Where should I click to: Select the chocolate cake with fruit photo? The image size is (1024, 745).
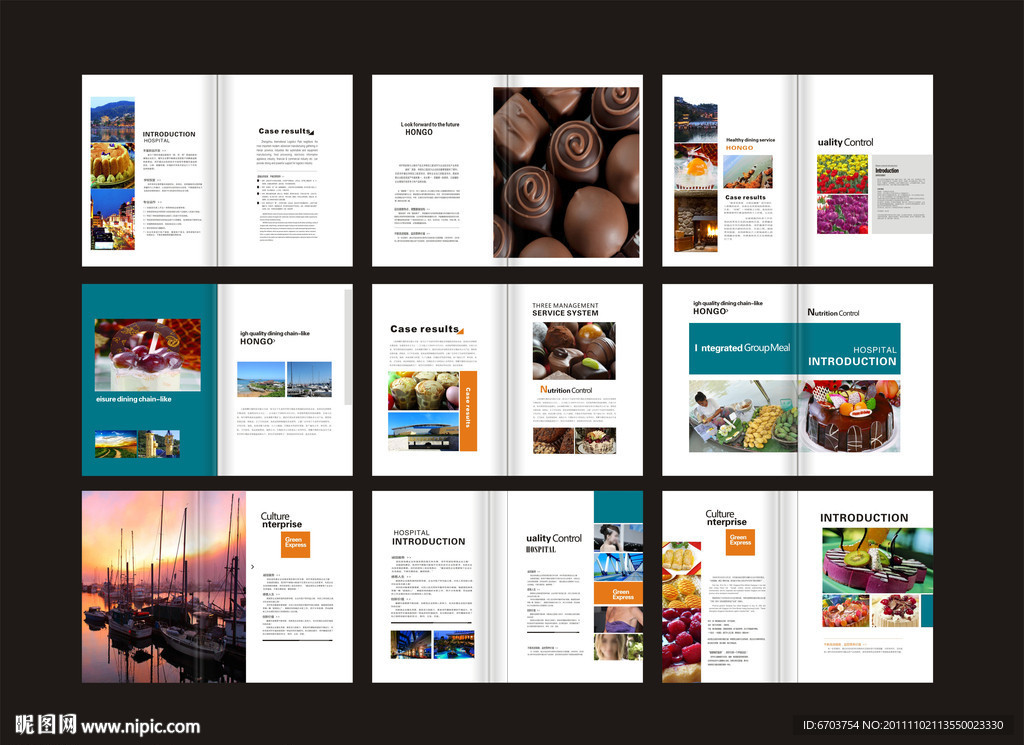coord(849,416)
